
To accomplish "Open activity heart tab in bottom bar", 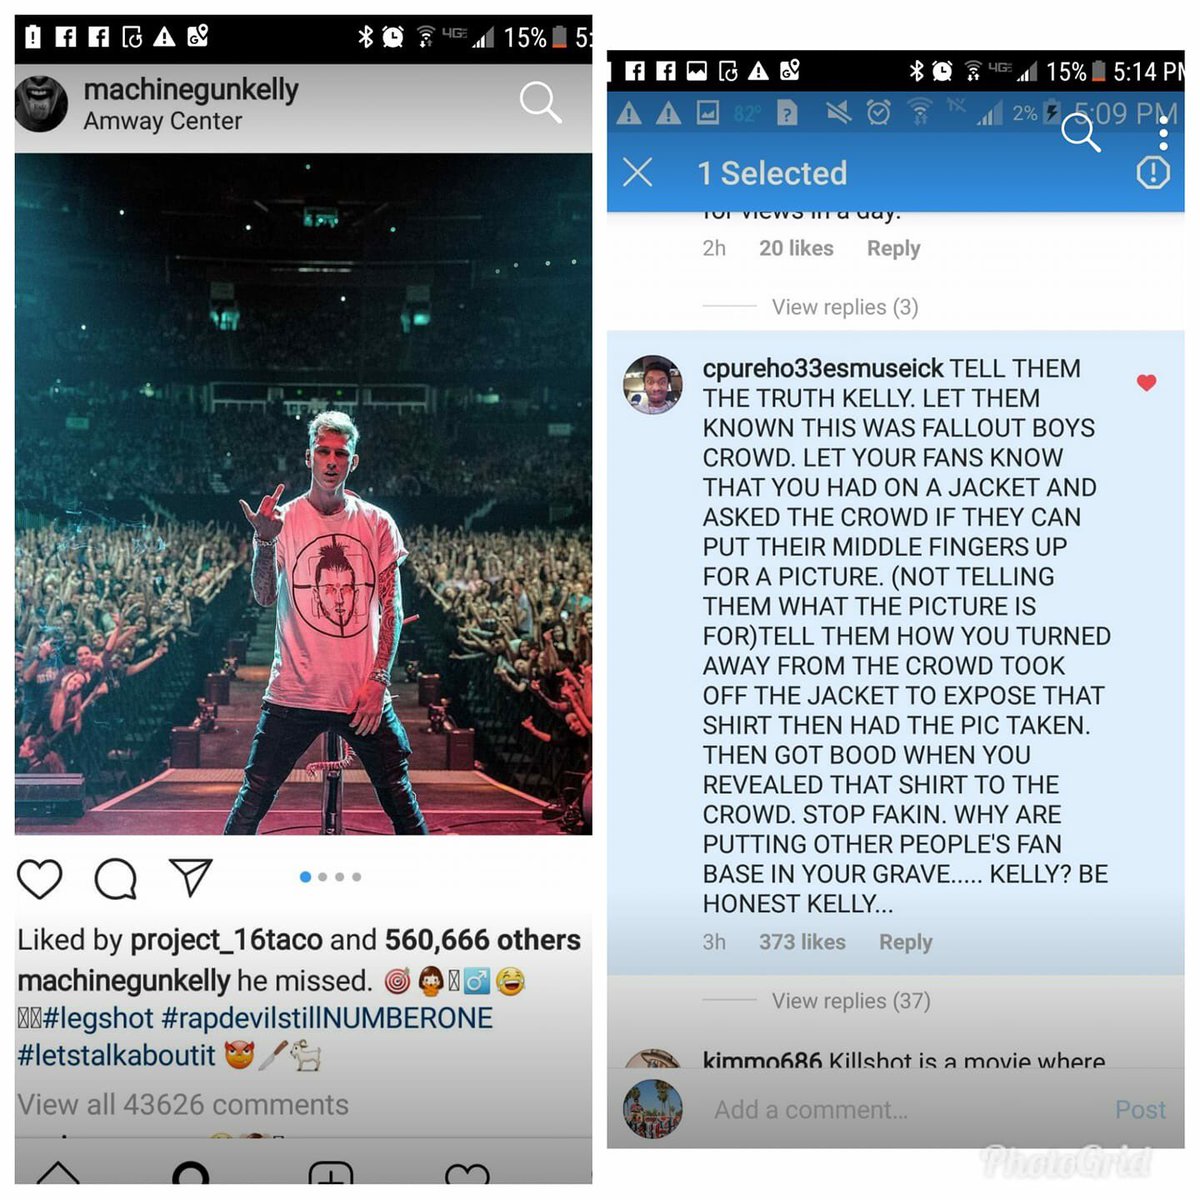I will pyautogui.click(x=467, y=1174).
